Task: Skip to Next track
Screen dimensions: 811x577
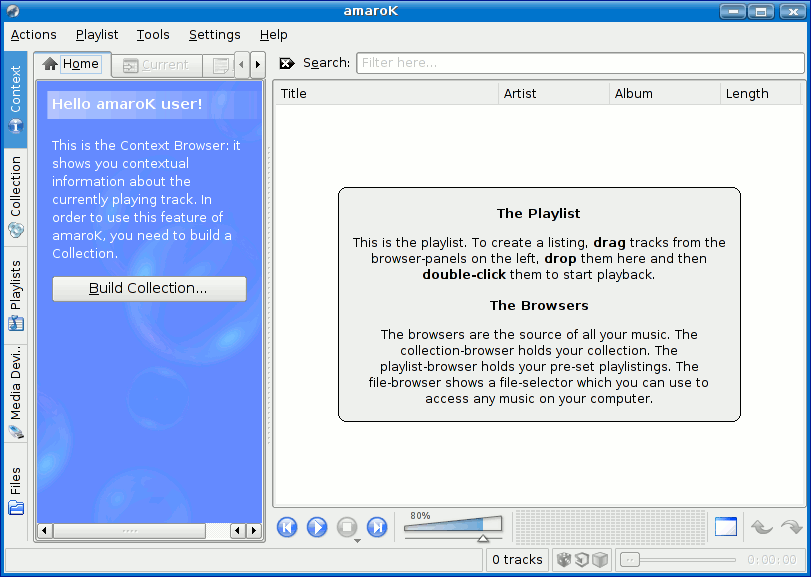Action: (377, 527)
